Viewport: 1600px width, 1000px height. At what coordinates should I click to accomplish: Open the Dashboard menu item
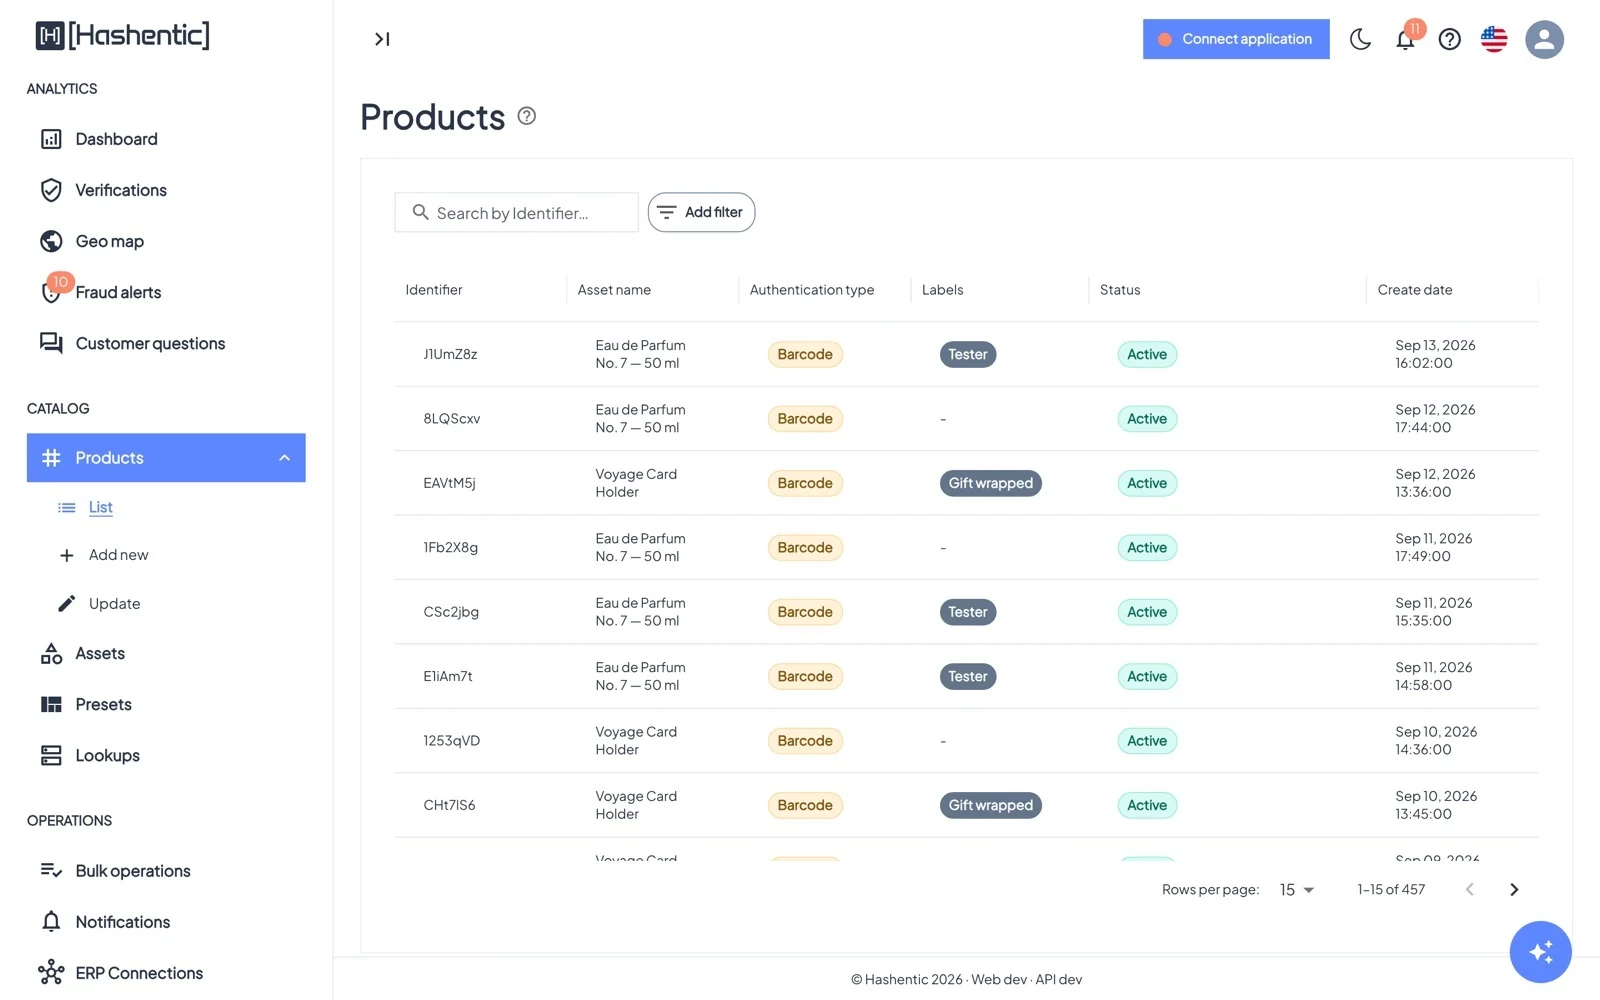[166, 139]
